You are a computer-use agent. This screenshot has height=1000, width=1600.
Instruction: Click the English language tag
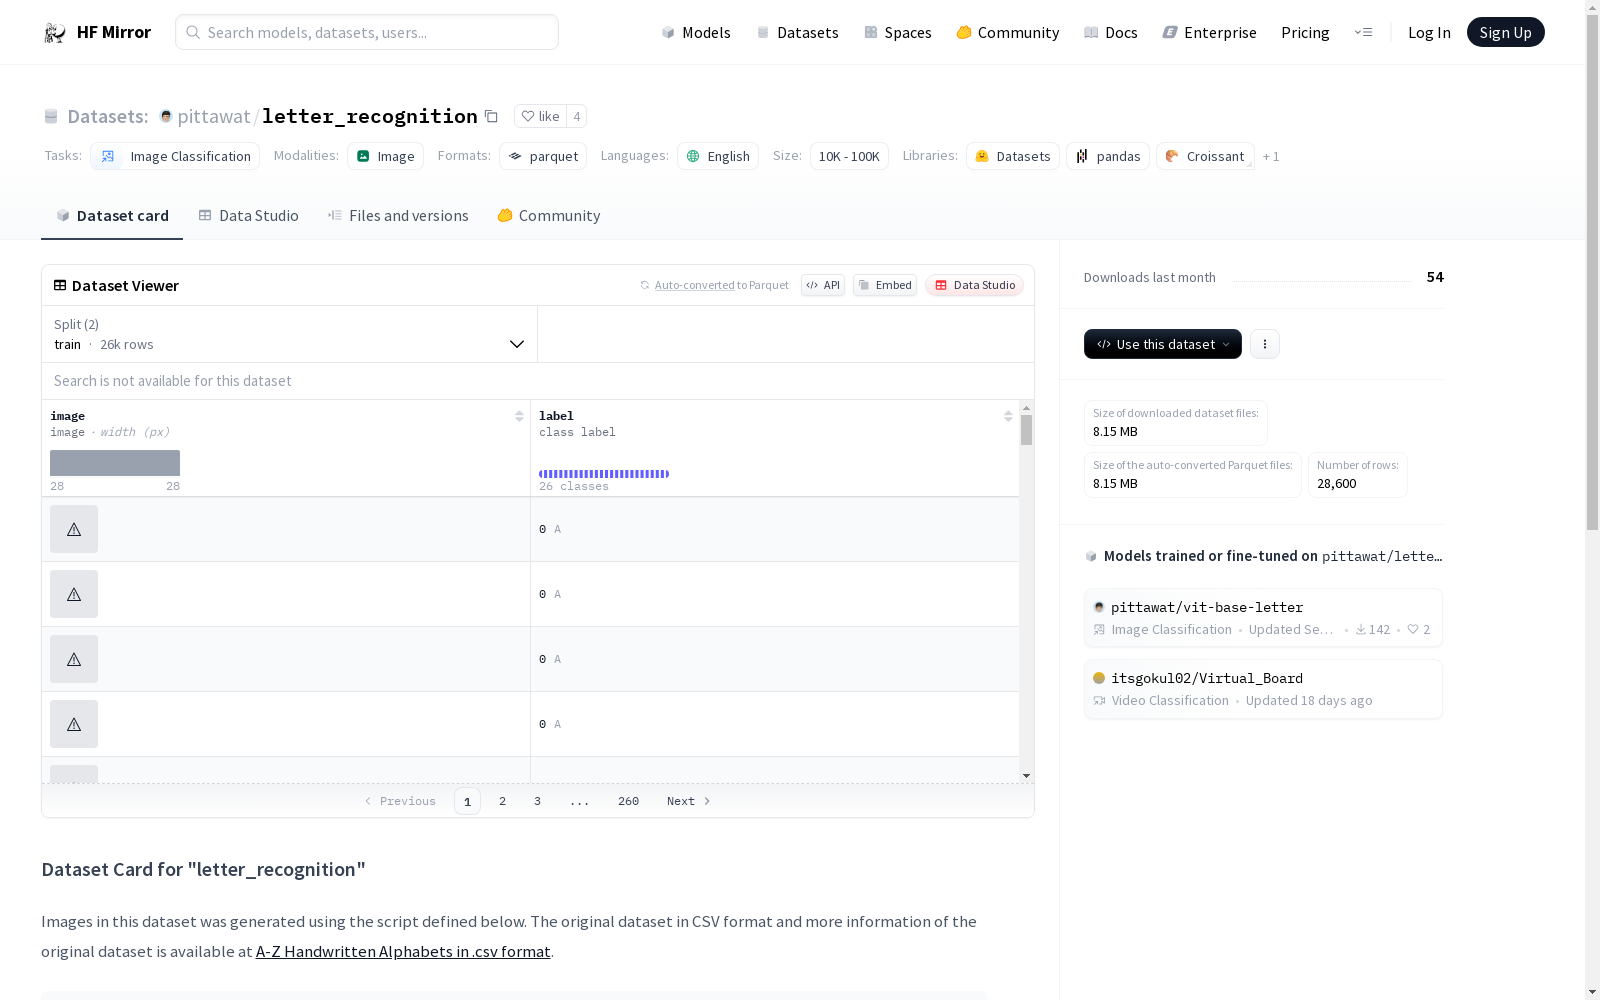point(718,156)
